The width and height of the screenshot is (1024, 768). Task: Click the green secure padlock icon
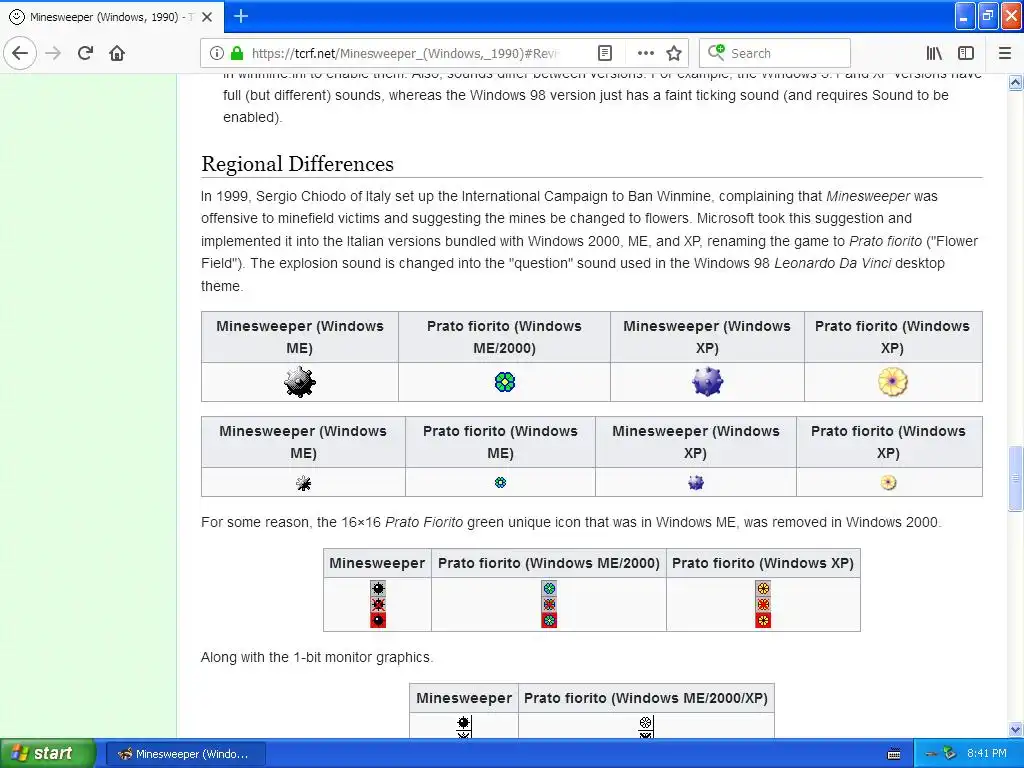pos(237,53)
